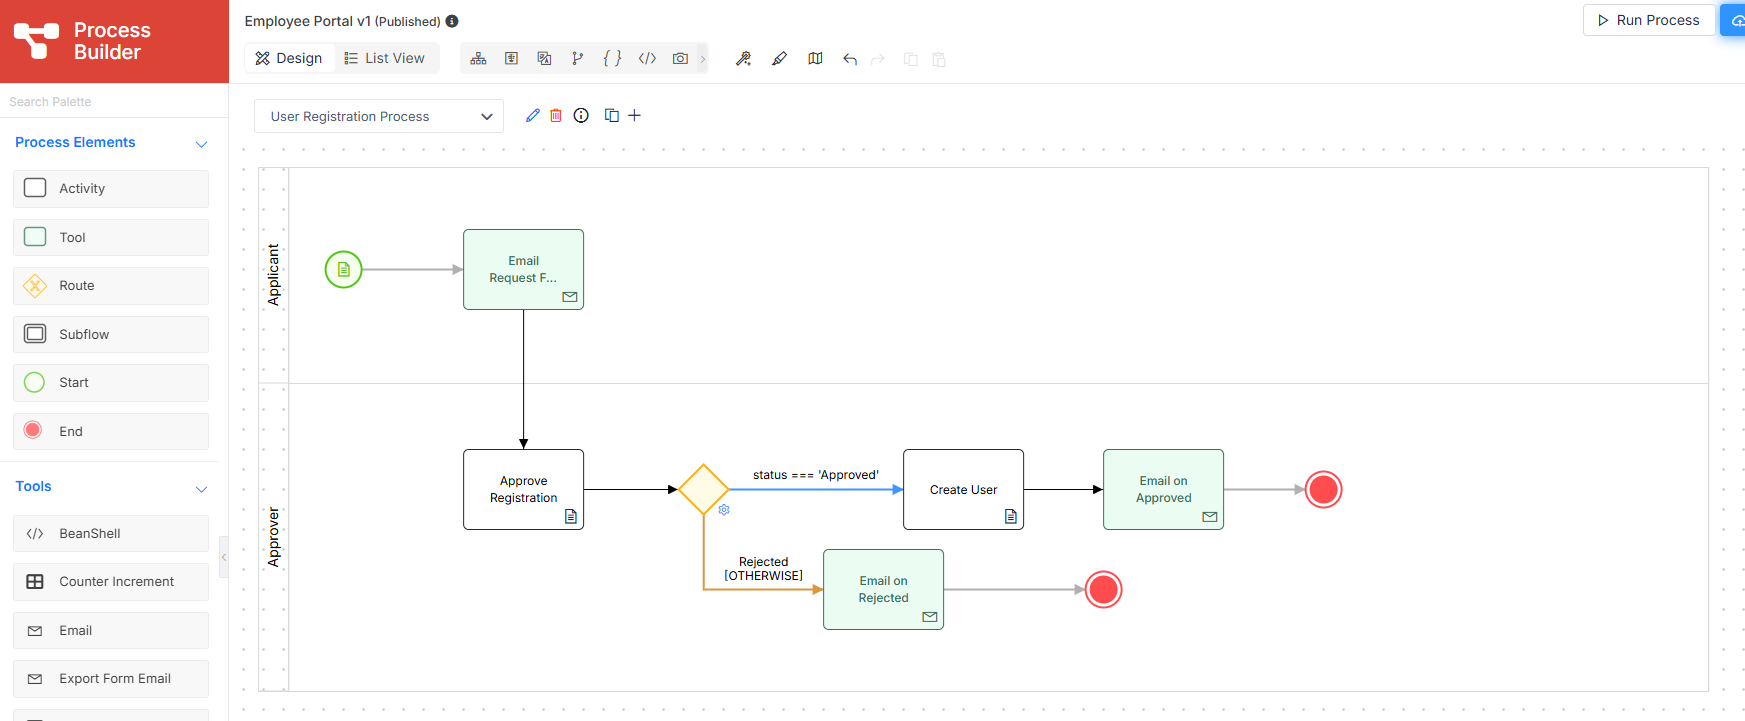1745x721 pixels.
Task: Click the redo arrow icon
Action: pyautogui.click(x=878, y=59)
